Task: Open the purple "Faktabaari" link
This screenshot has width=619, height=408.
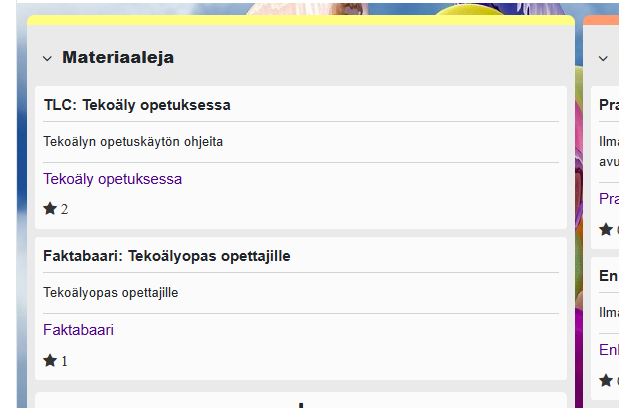Action: coord(78,330)
